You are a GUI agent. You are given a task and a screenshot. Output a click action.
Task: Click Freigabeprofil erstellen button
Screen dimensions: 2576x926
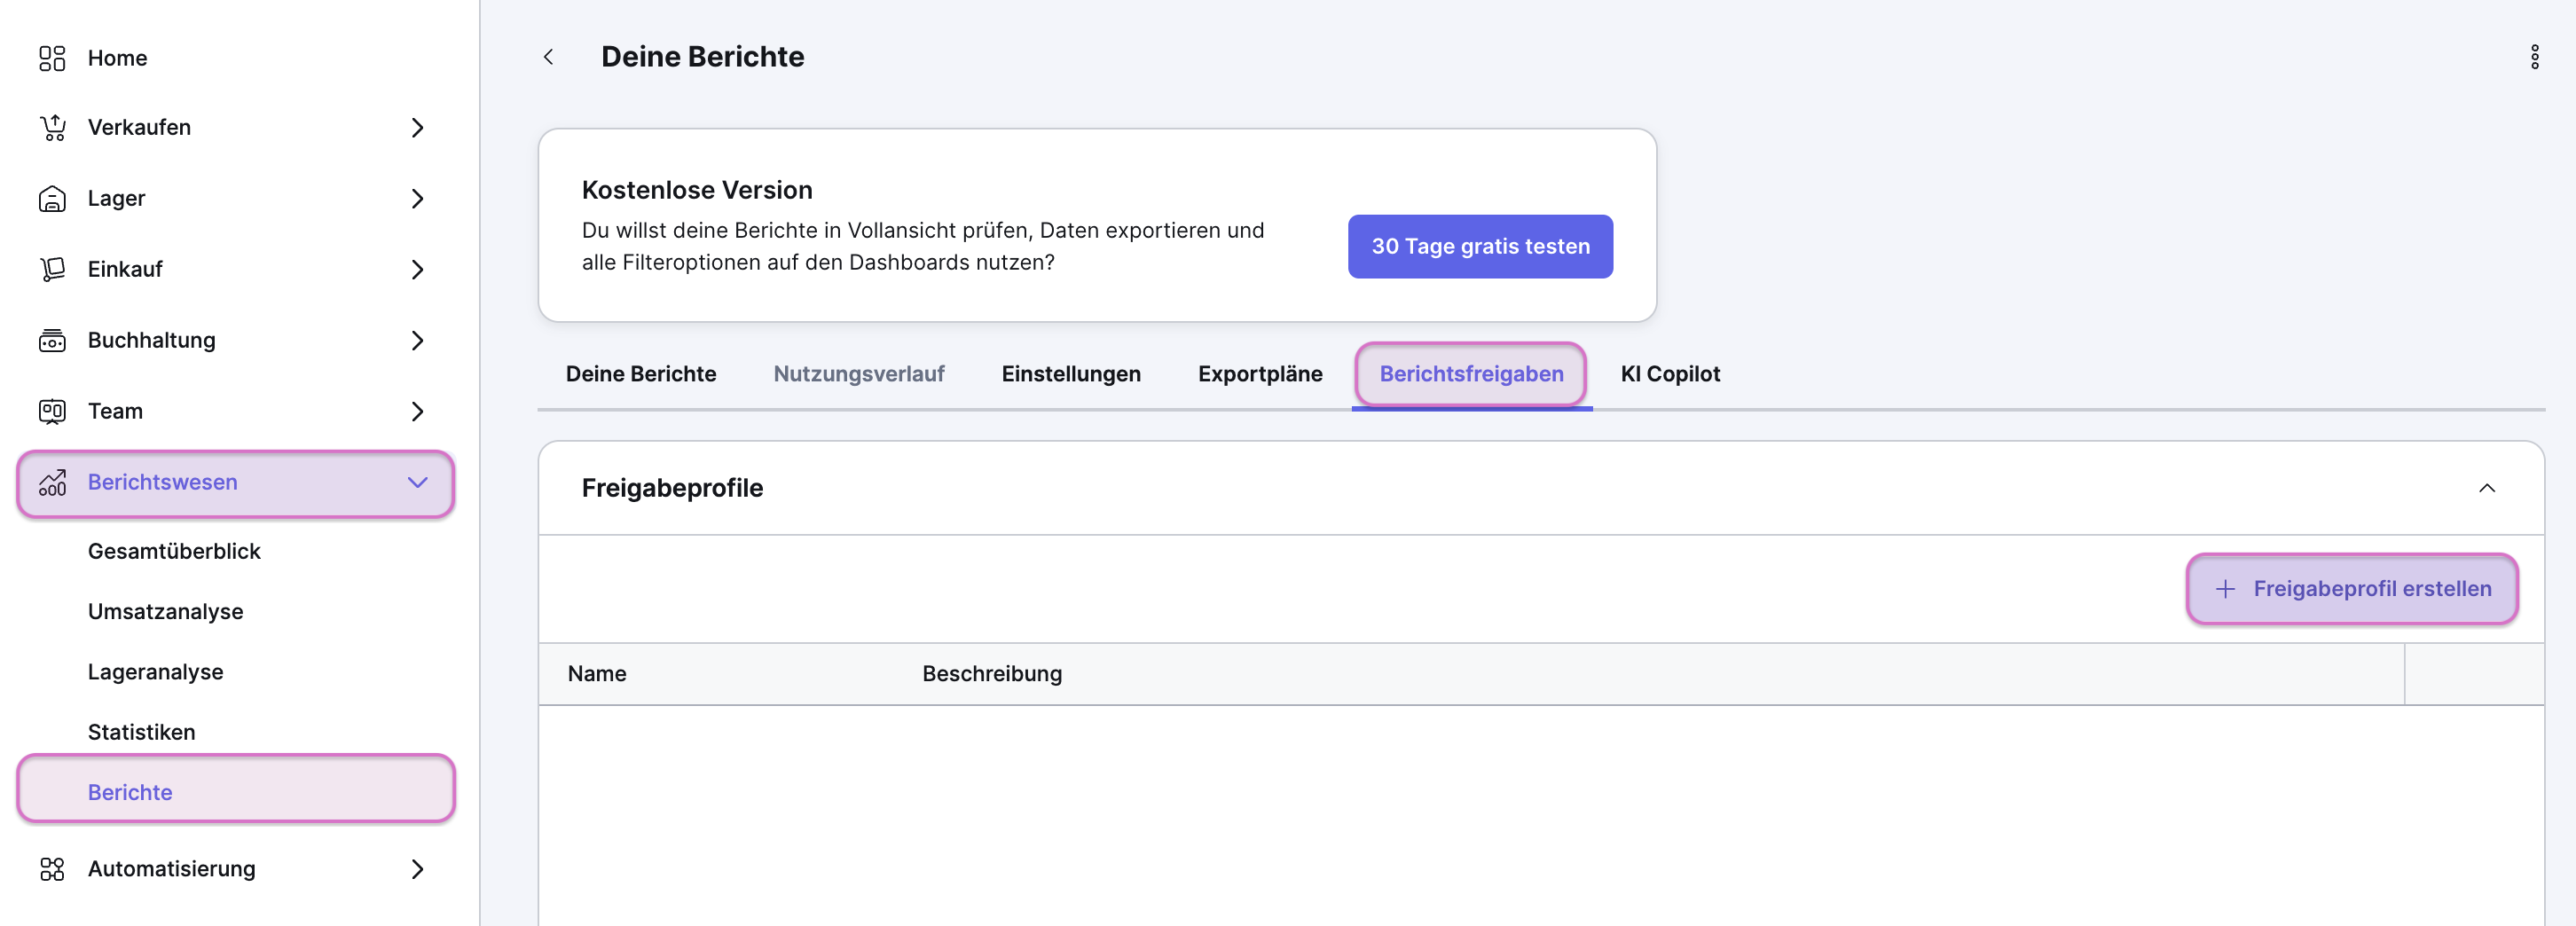pyautogui.click(x=2351, y=589)
